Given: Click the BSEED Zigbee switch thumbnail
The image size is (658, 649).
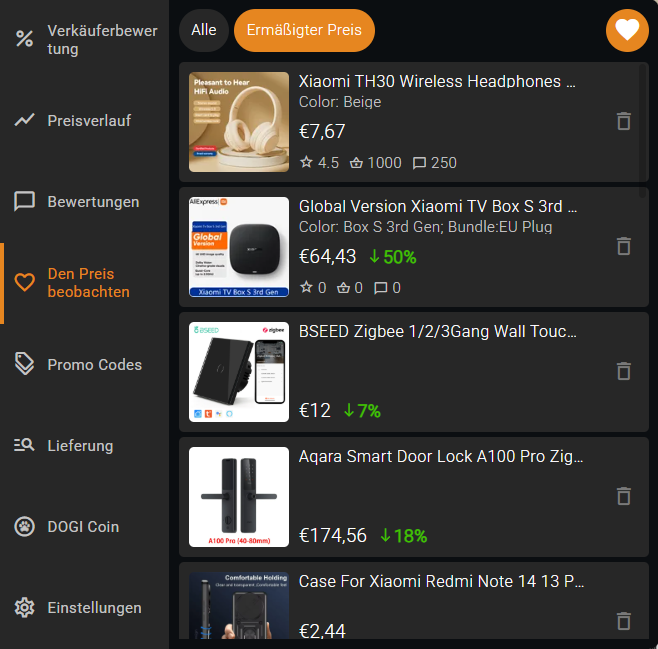Looking at the screenshot, I should coord(239,372).
